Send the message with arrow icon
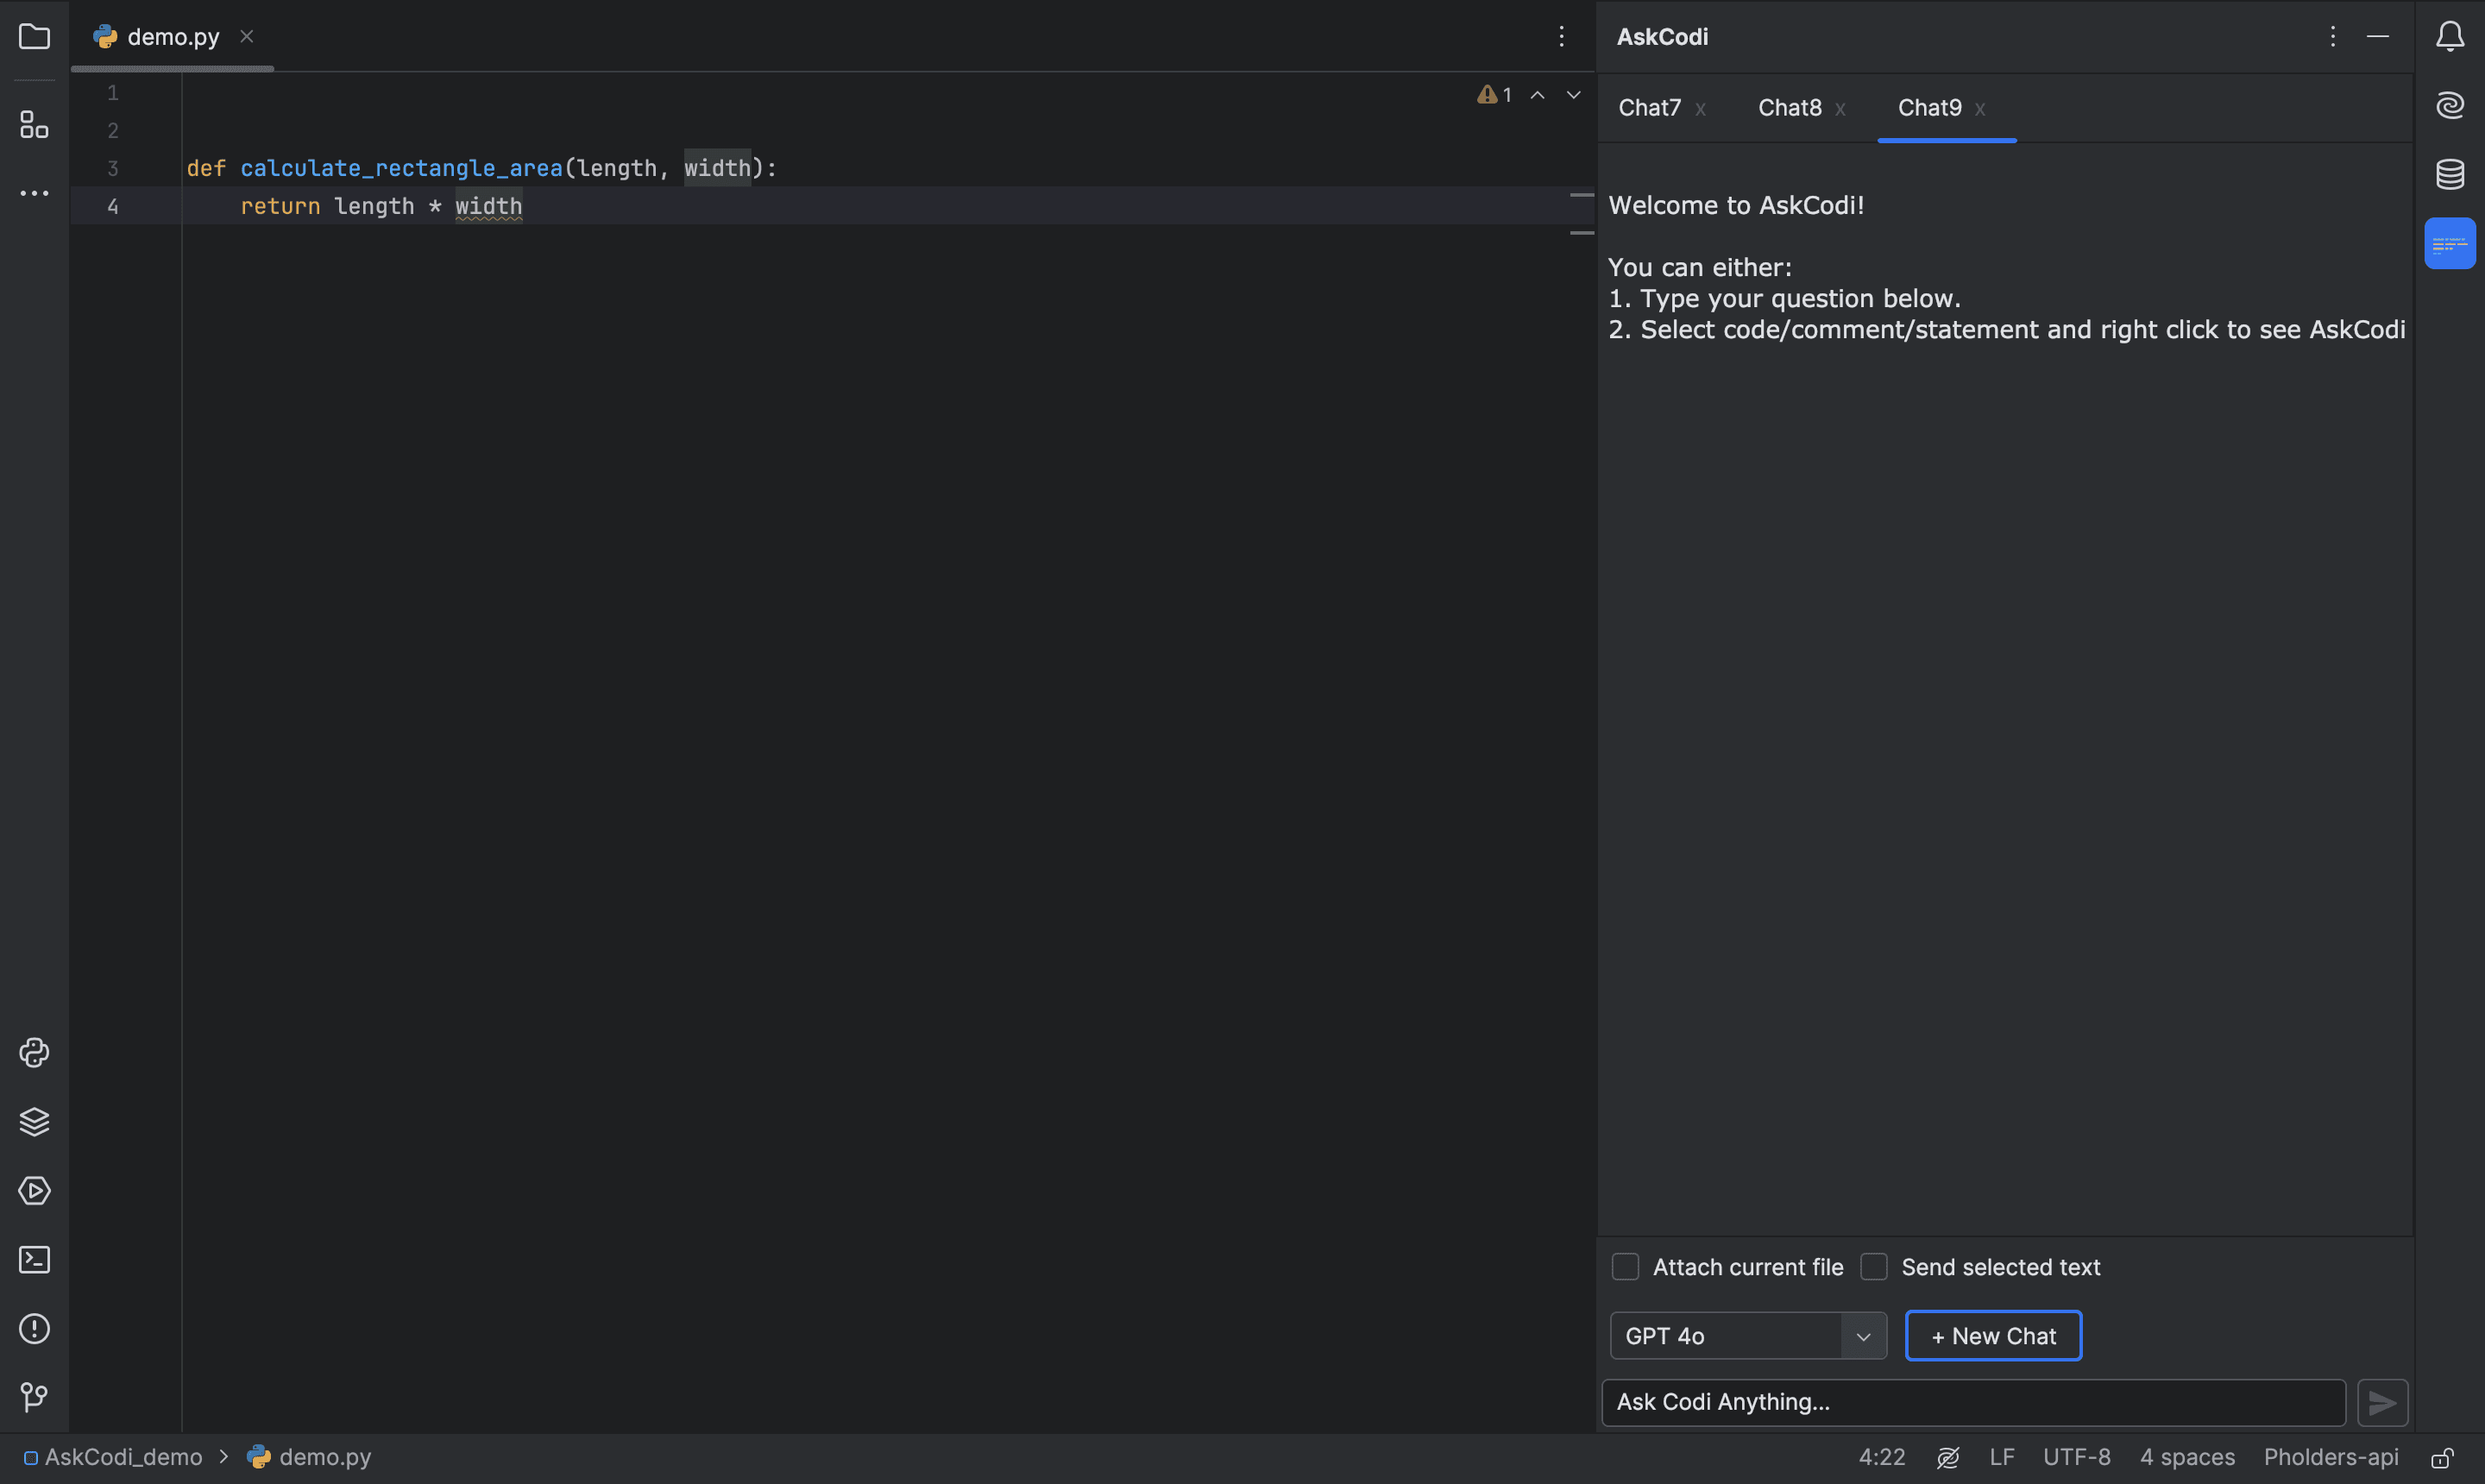This screenshot has width=2485, height=1484. click(2382, 1402)
